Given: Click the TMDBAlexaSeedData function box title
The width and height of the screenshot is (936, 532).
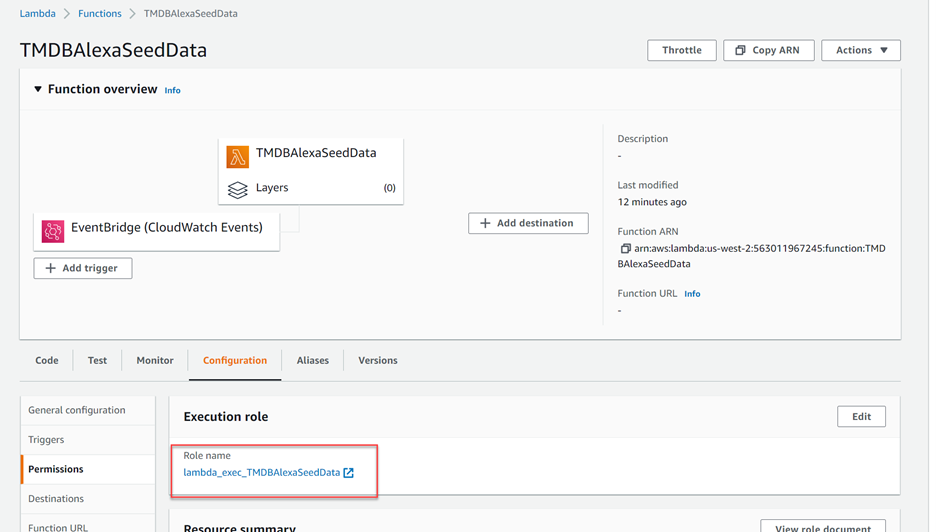Looking at the screenshot, I should 316,153.
